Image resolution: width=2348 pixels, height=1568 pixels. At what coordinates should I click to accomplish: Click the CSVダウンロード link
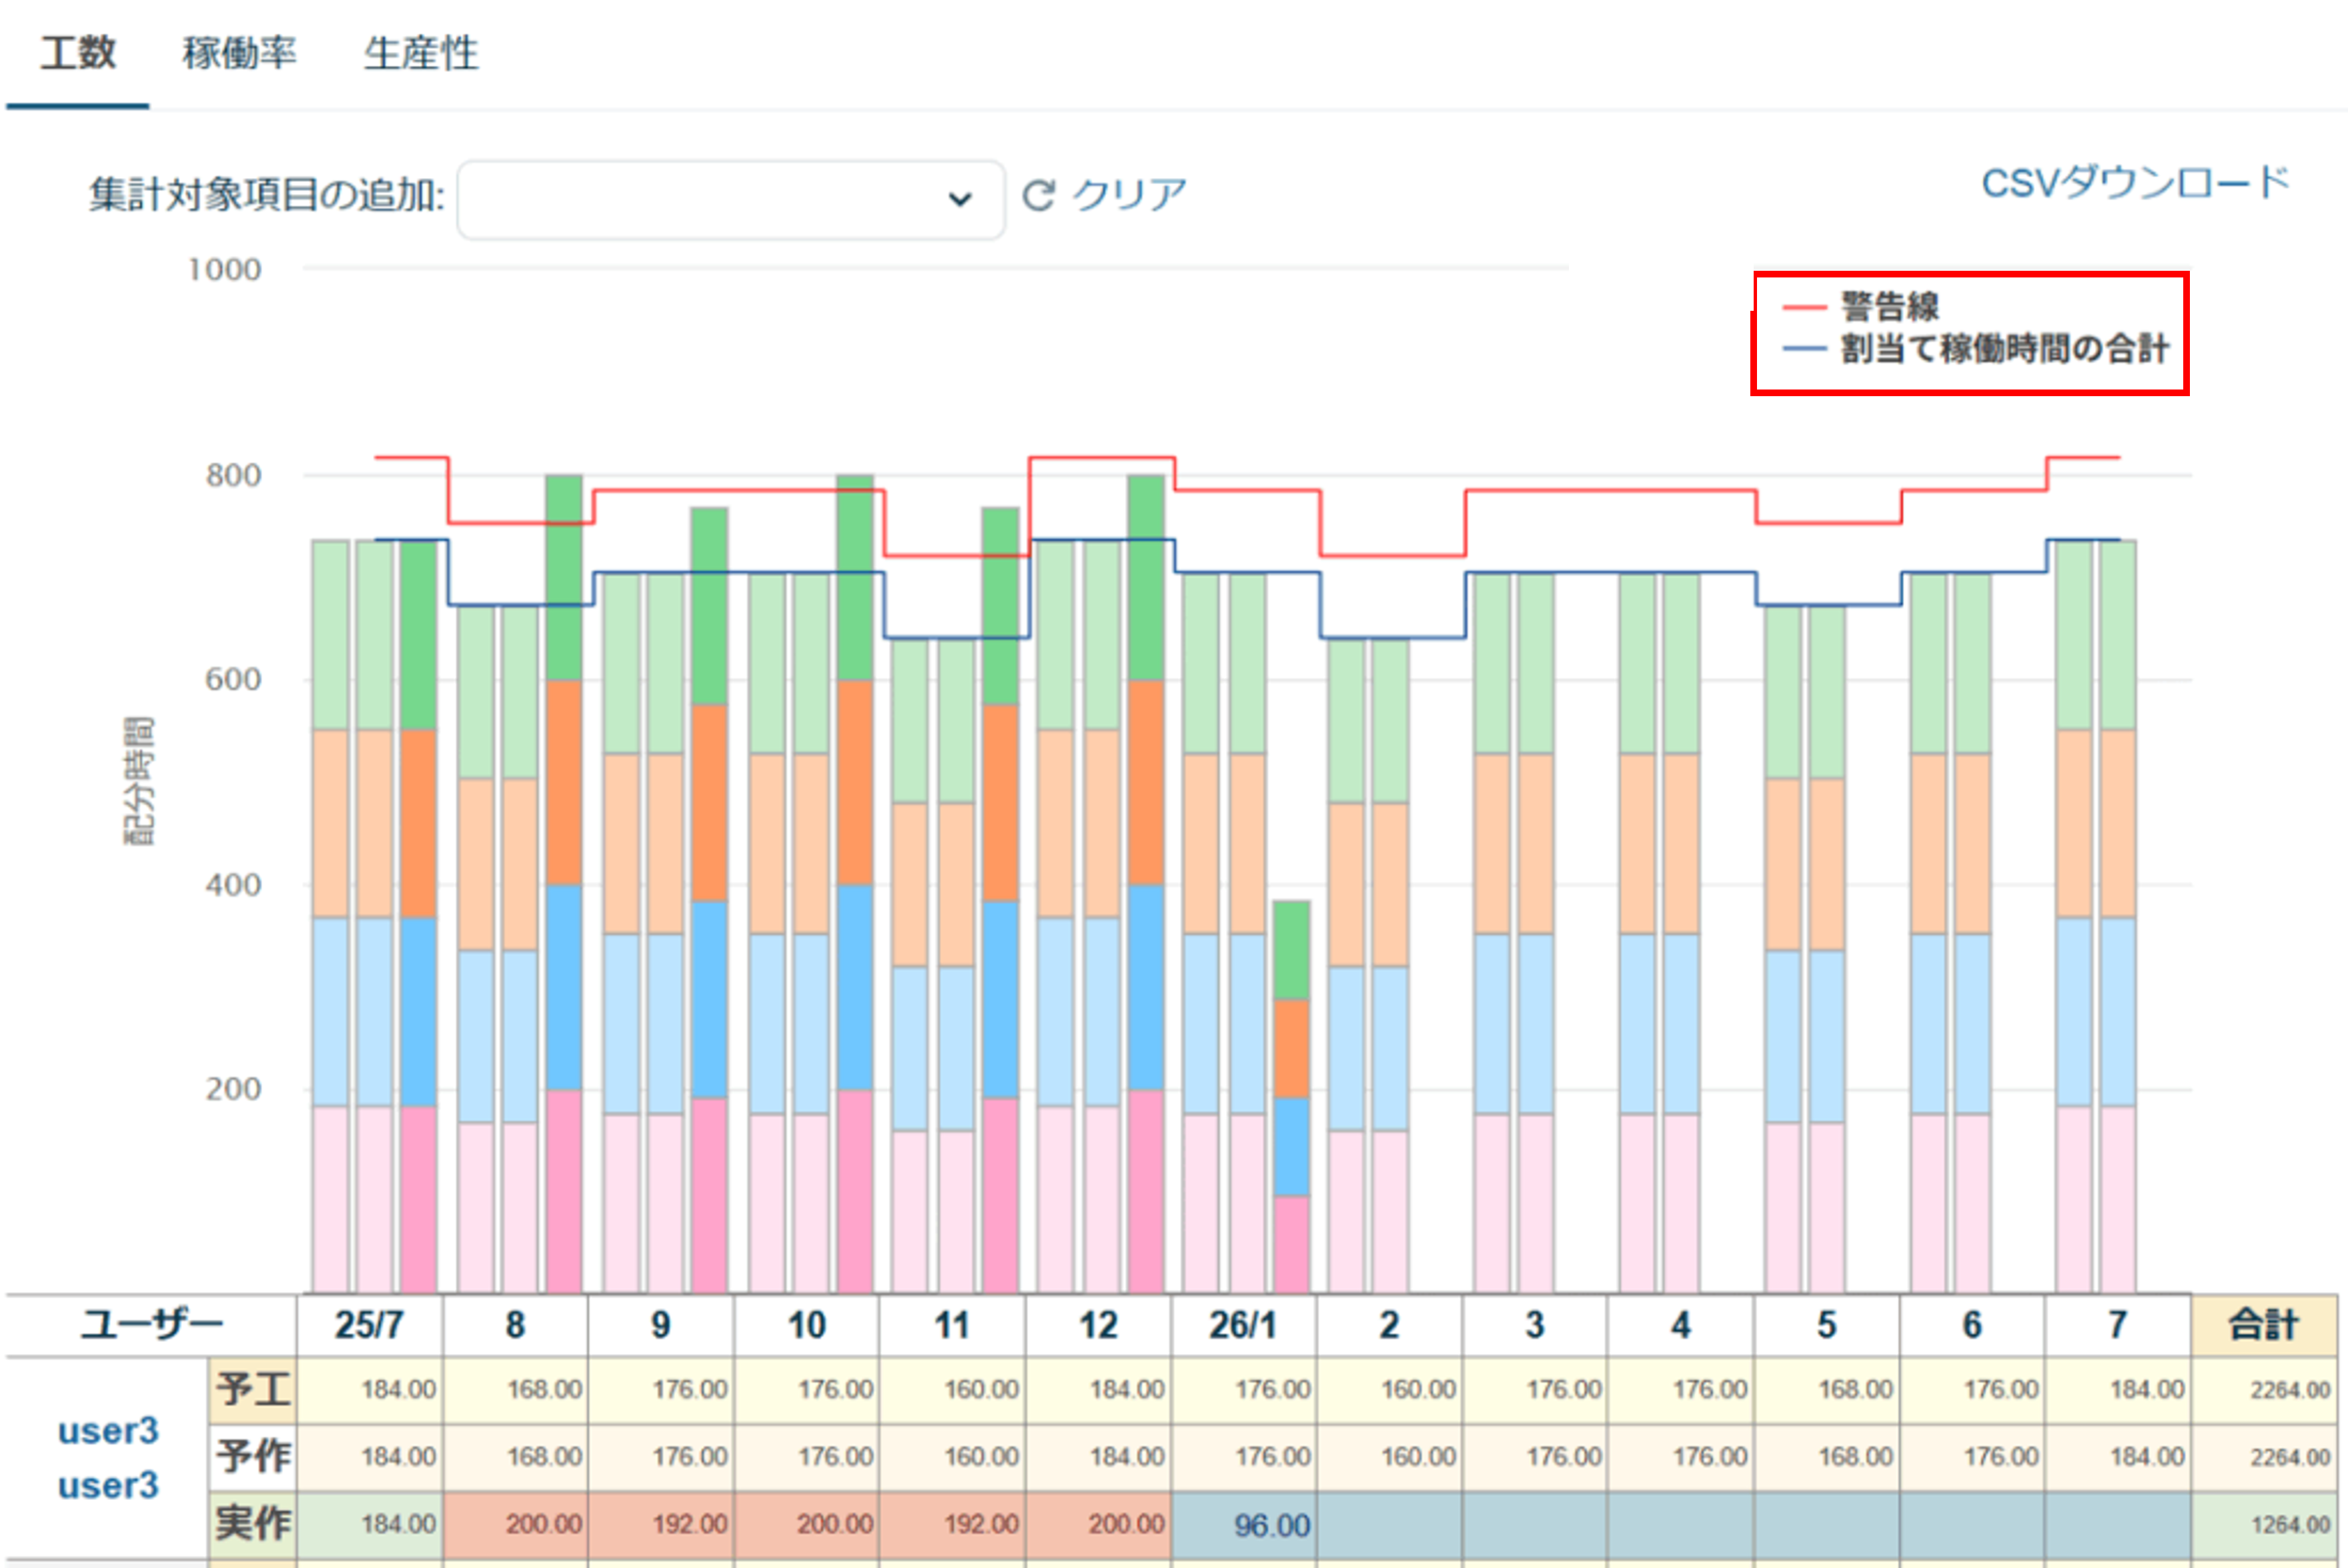click(2135, 183)
